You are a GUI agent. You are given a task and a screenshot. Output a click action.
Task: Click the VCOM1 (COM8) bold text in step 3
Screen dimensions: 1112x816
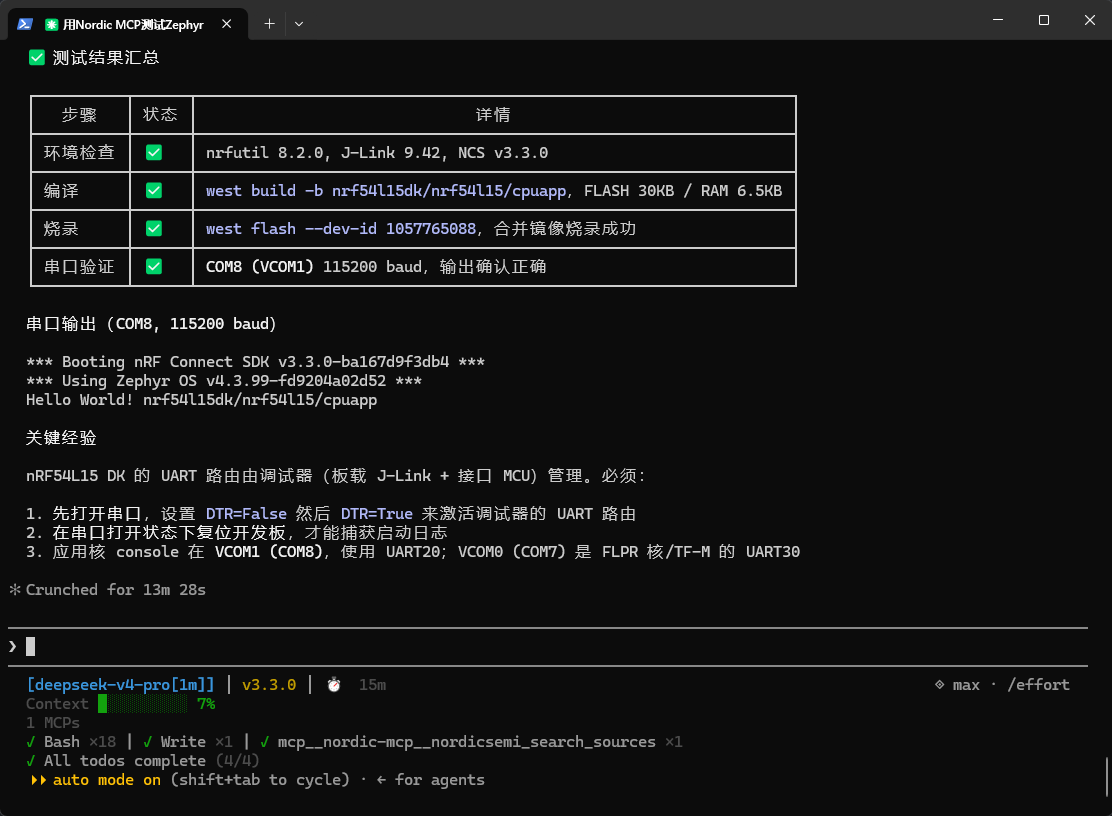point(269,552)
